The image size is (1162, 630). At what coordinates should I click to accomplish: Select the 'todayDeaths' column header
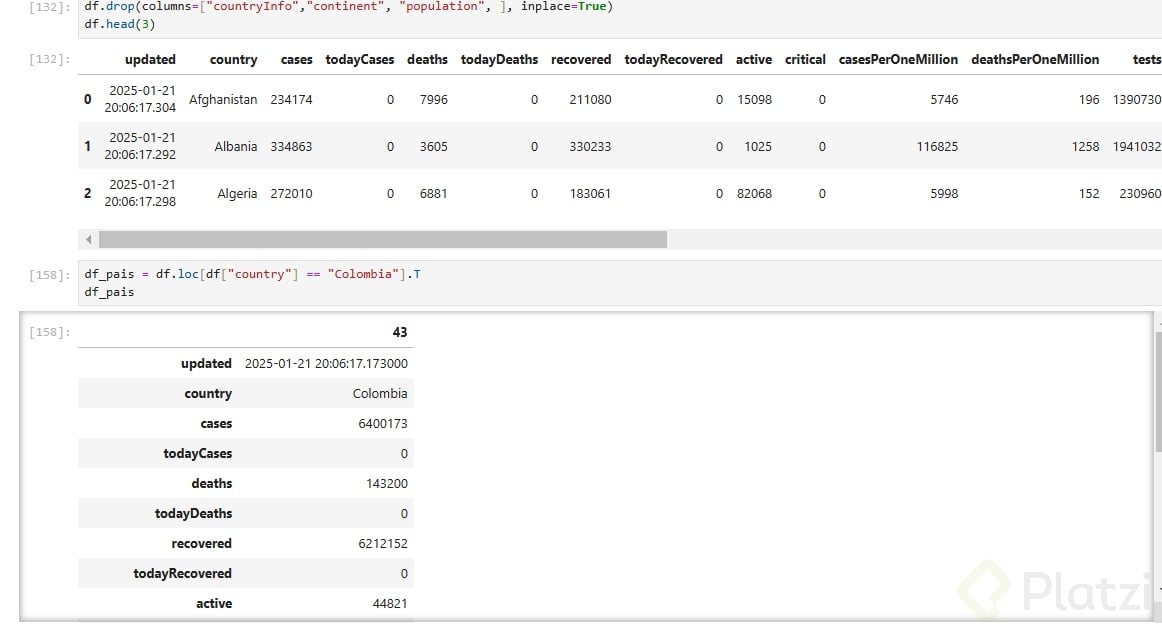tap(499, 59)
